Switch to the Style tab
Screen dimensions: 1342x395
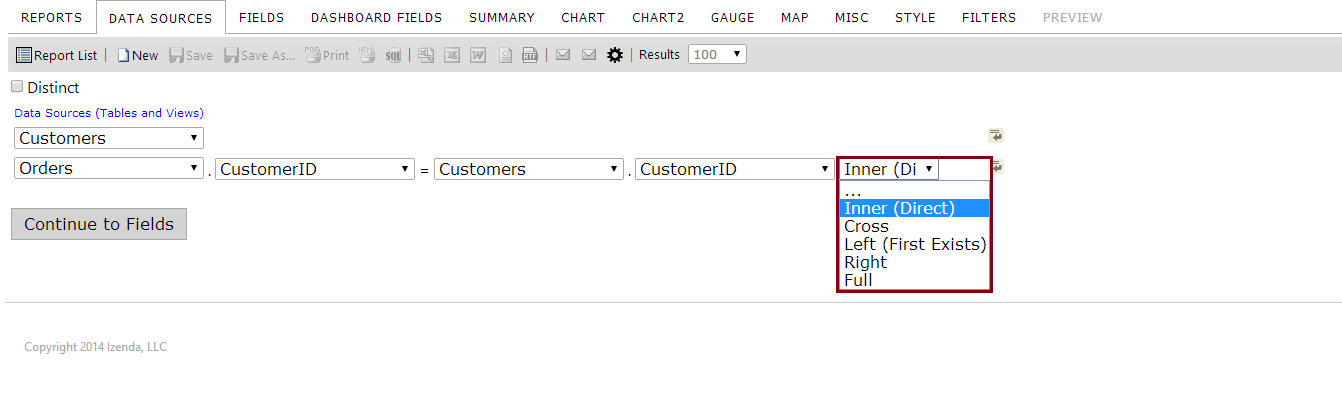(915, 17)
